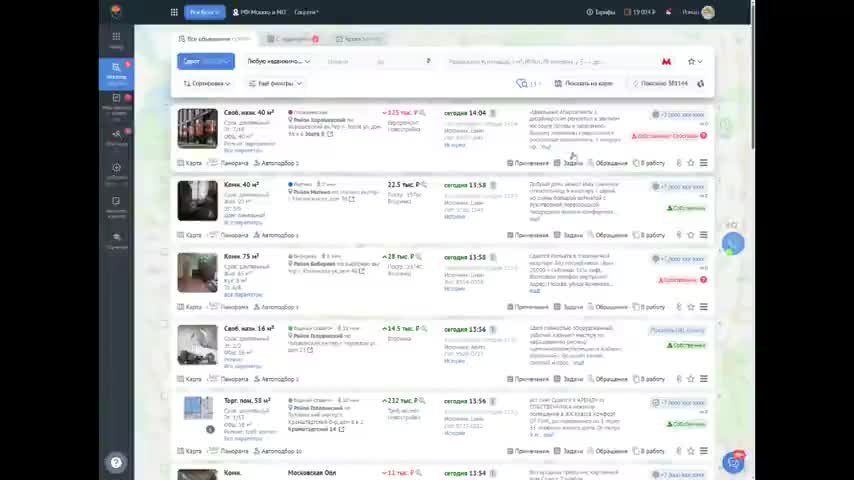Click 'Показать на карте' button

click(x=584, y=83)
